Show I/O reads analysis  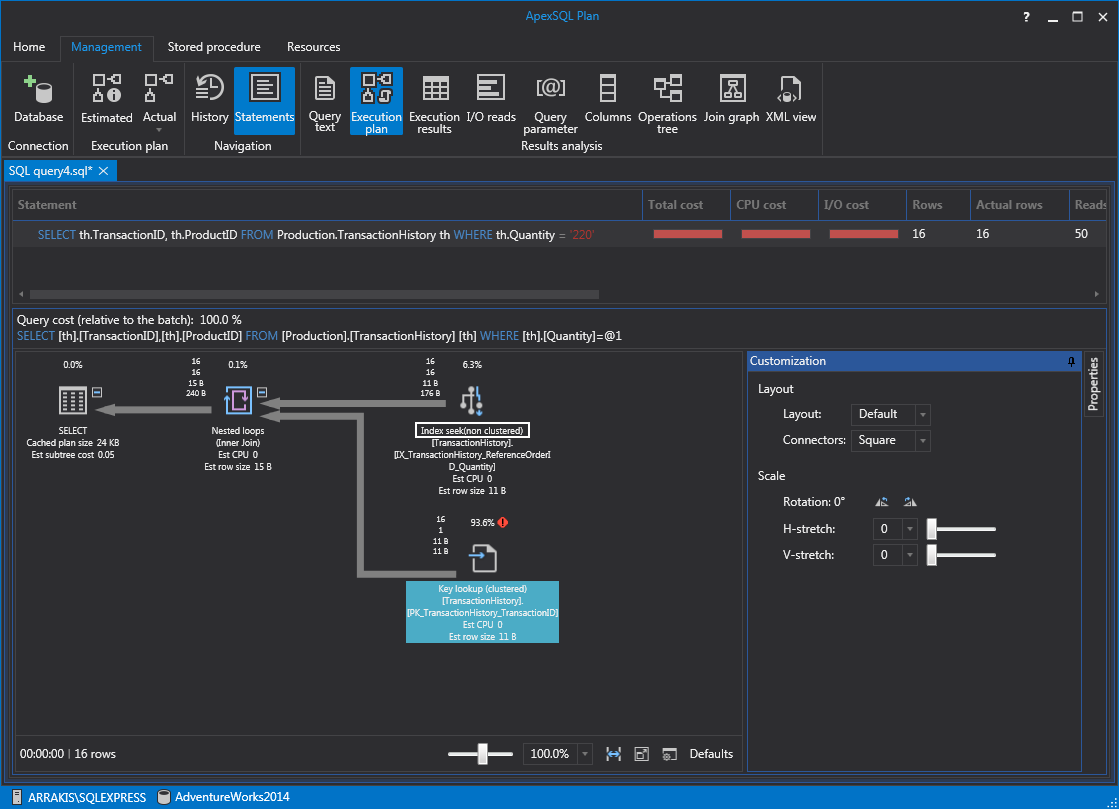point(491,98)
